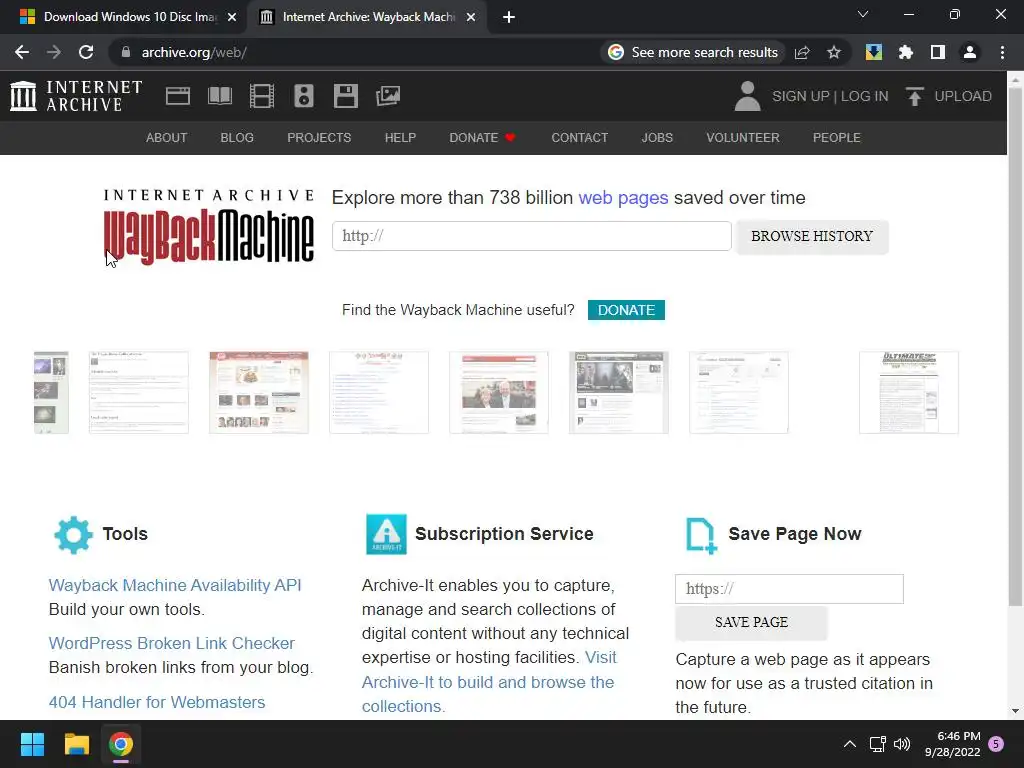
Task: Show hidden system tray icons
Action: (850, 744)
